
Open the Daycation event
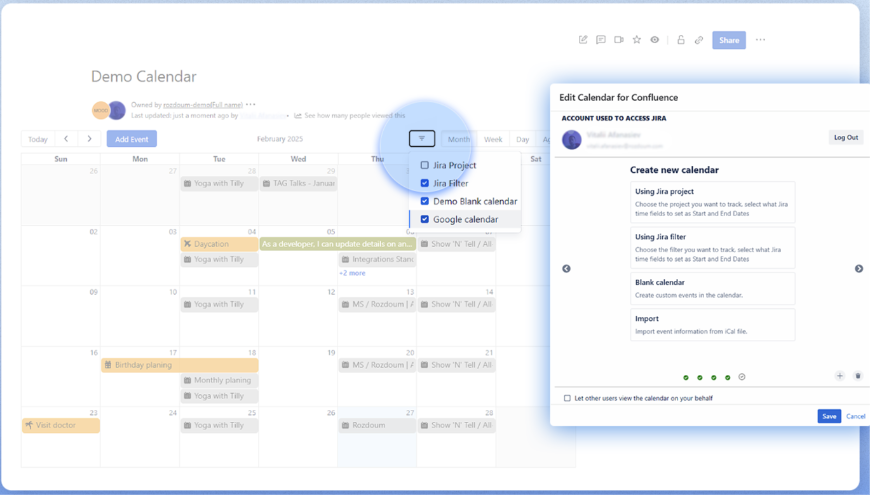click(x=219, y=244)
